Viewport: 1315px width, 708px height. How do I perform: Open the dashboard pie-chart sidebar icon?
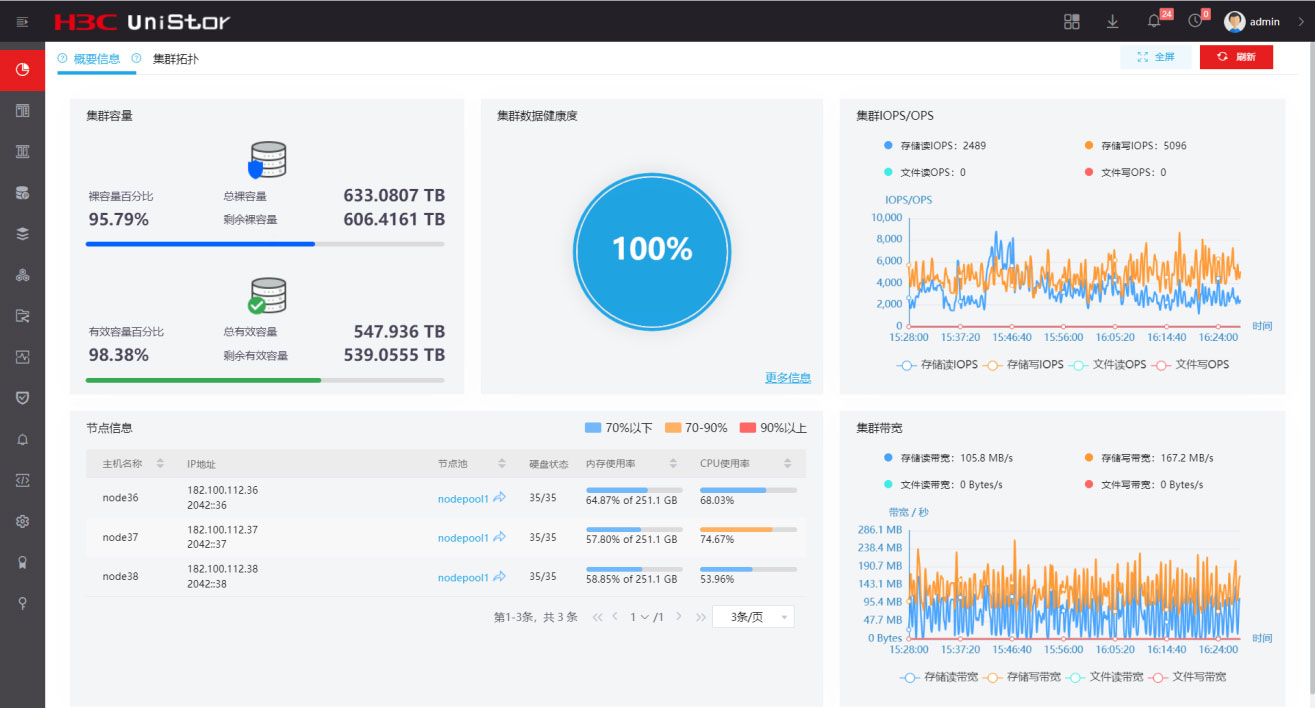(22, 70)
